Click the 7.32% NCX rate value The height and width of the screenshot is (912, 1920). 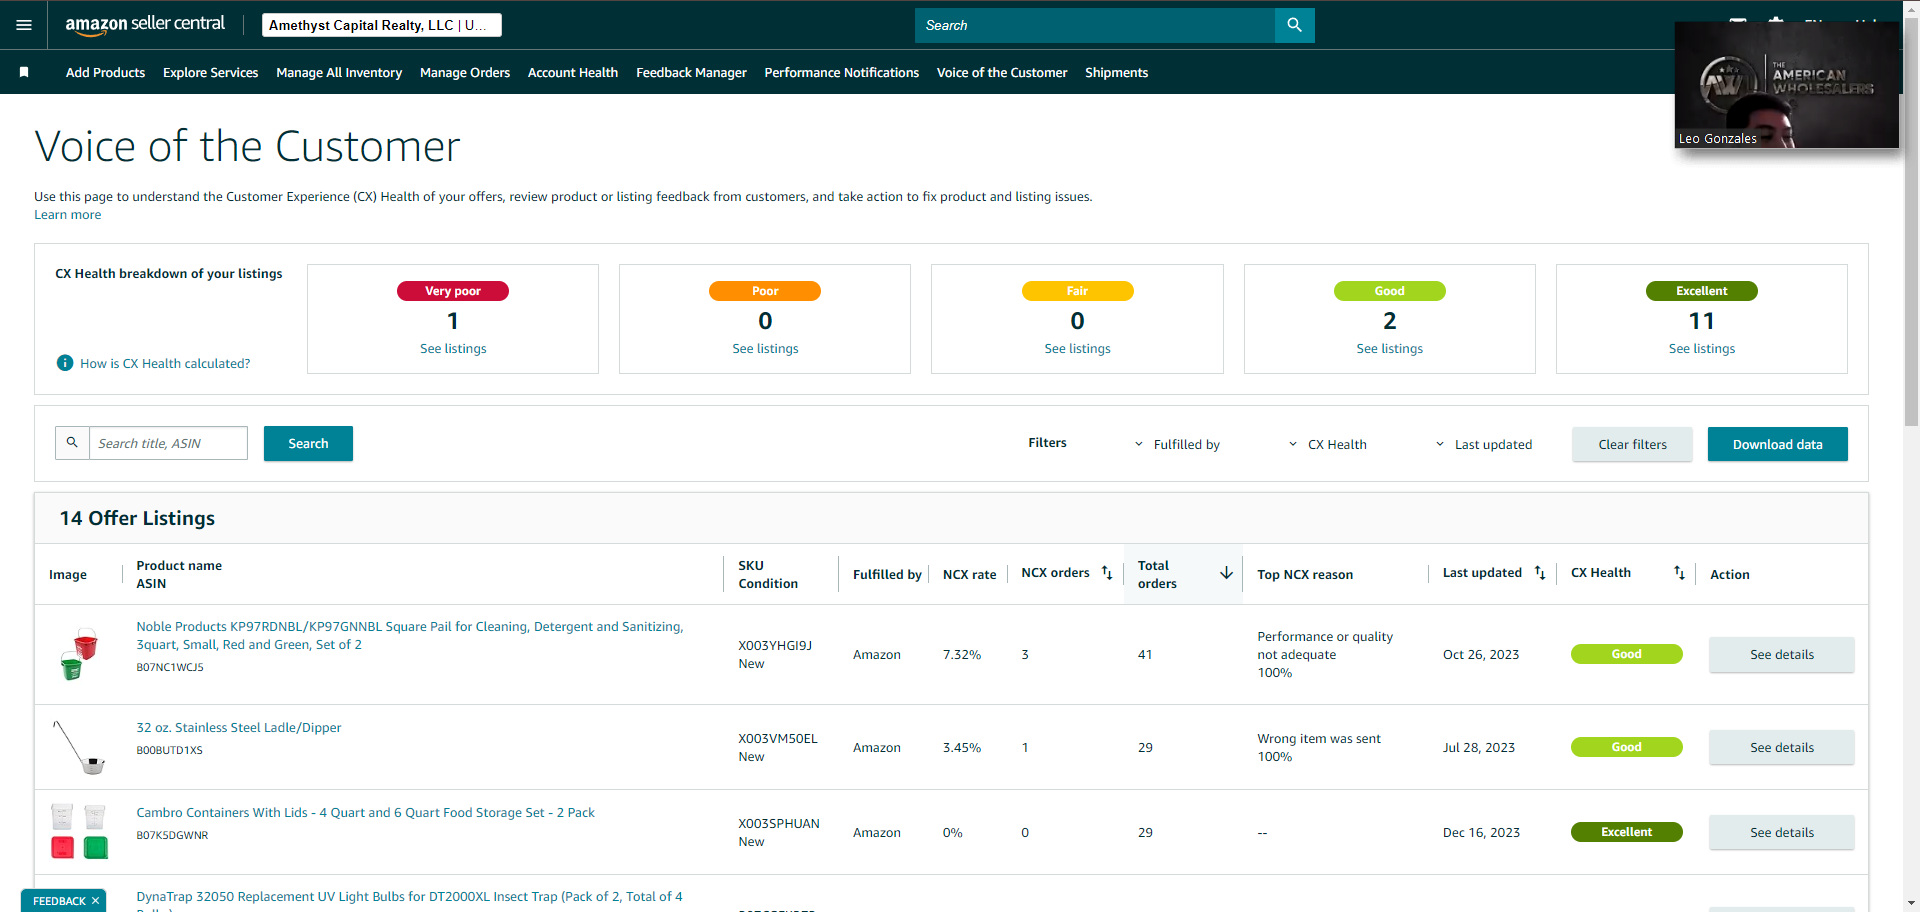(962, 654)
